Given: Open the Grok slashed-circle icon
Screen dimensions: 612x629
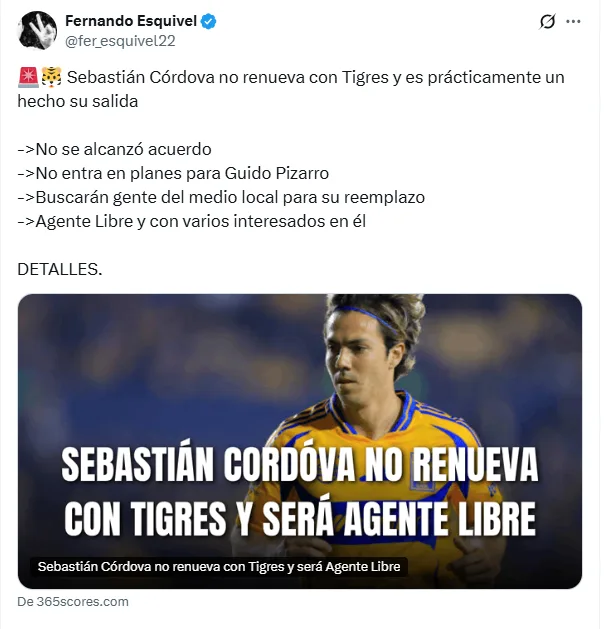Looking at the screenshot, I should point(547,21).
